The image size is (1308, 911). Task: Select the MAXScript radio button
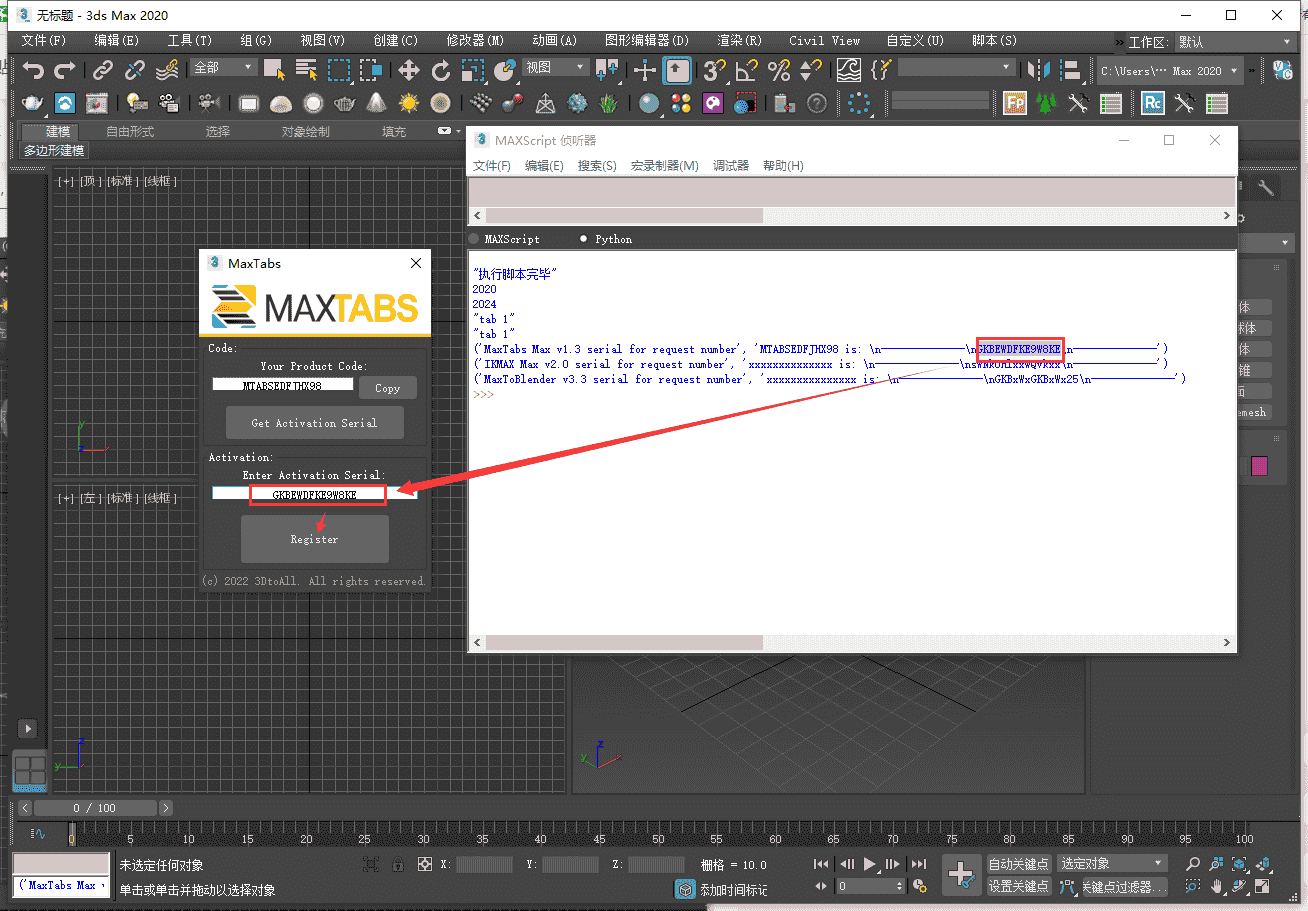tap(474, 239)
